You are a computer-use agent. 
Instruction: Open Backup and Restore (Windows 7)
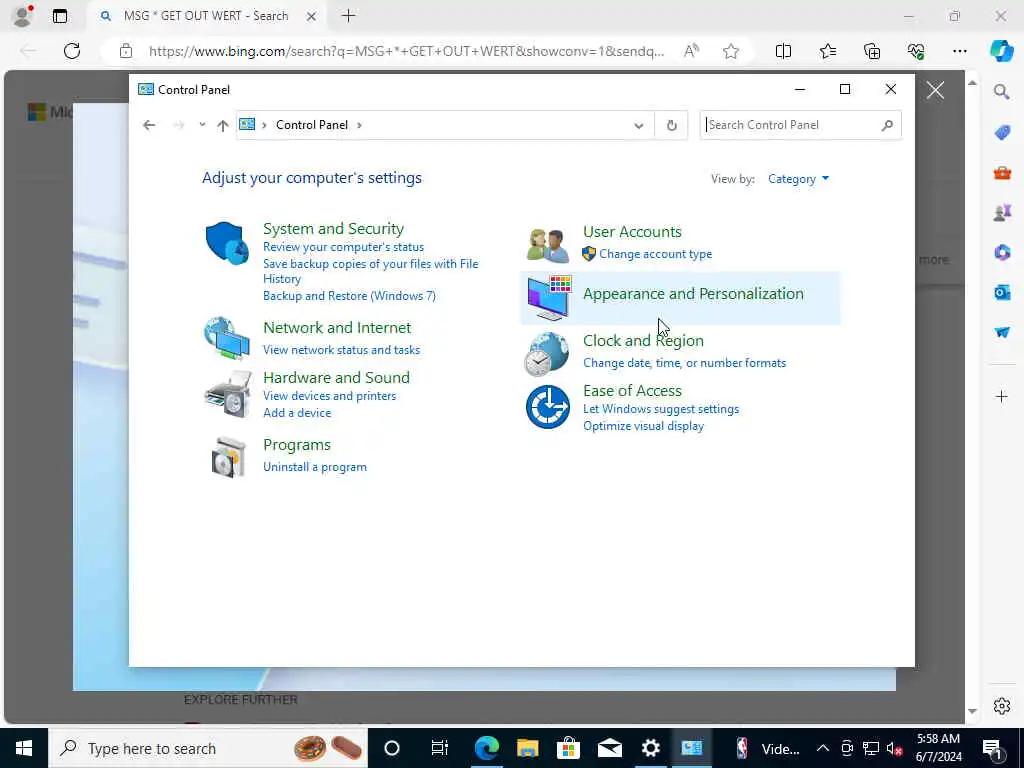(349, 296)
